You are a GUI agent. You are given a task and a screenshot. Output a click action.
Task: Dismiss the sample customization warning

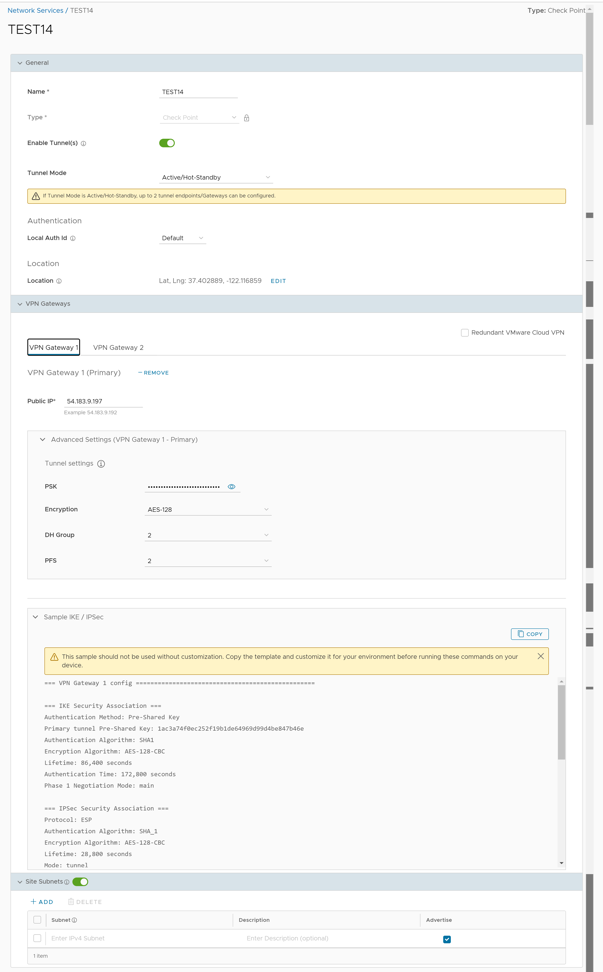[540, 657]
